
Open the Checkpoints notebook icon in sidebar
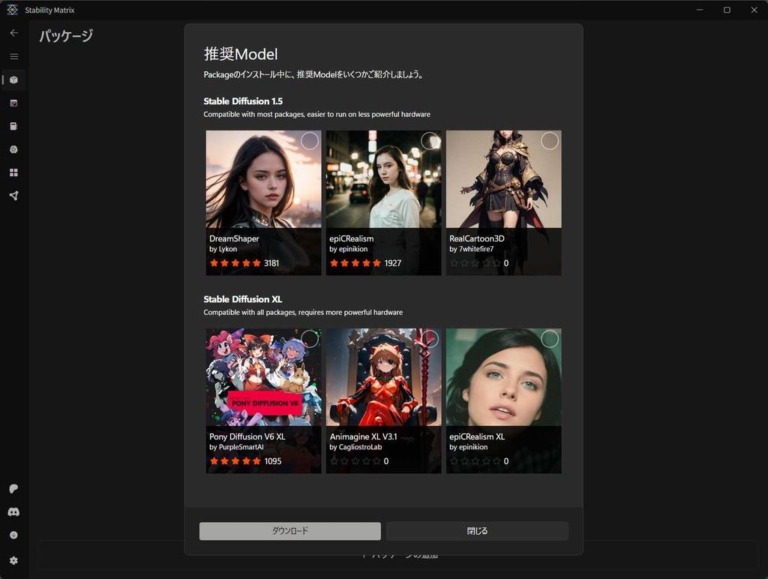tap(14, 126)
